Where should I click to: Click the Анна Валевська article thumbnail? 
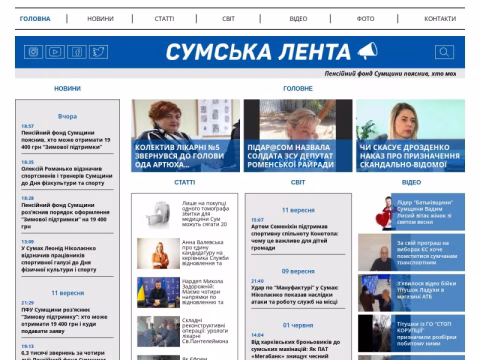(x=158, y=253)
